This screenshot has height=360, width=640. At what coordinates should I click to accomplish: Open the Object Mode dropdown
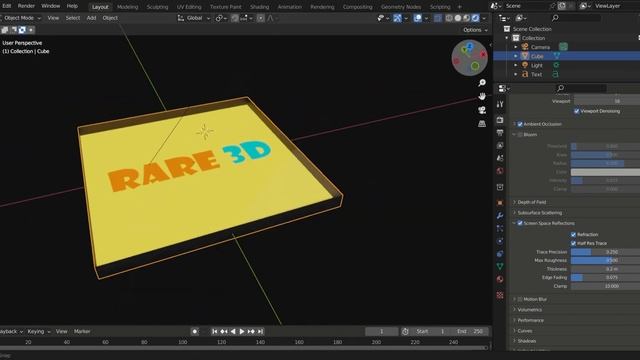[x=21, y=18]
